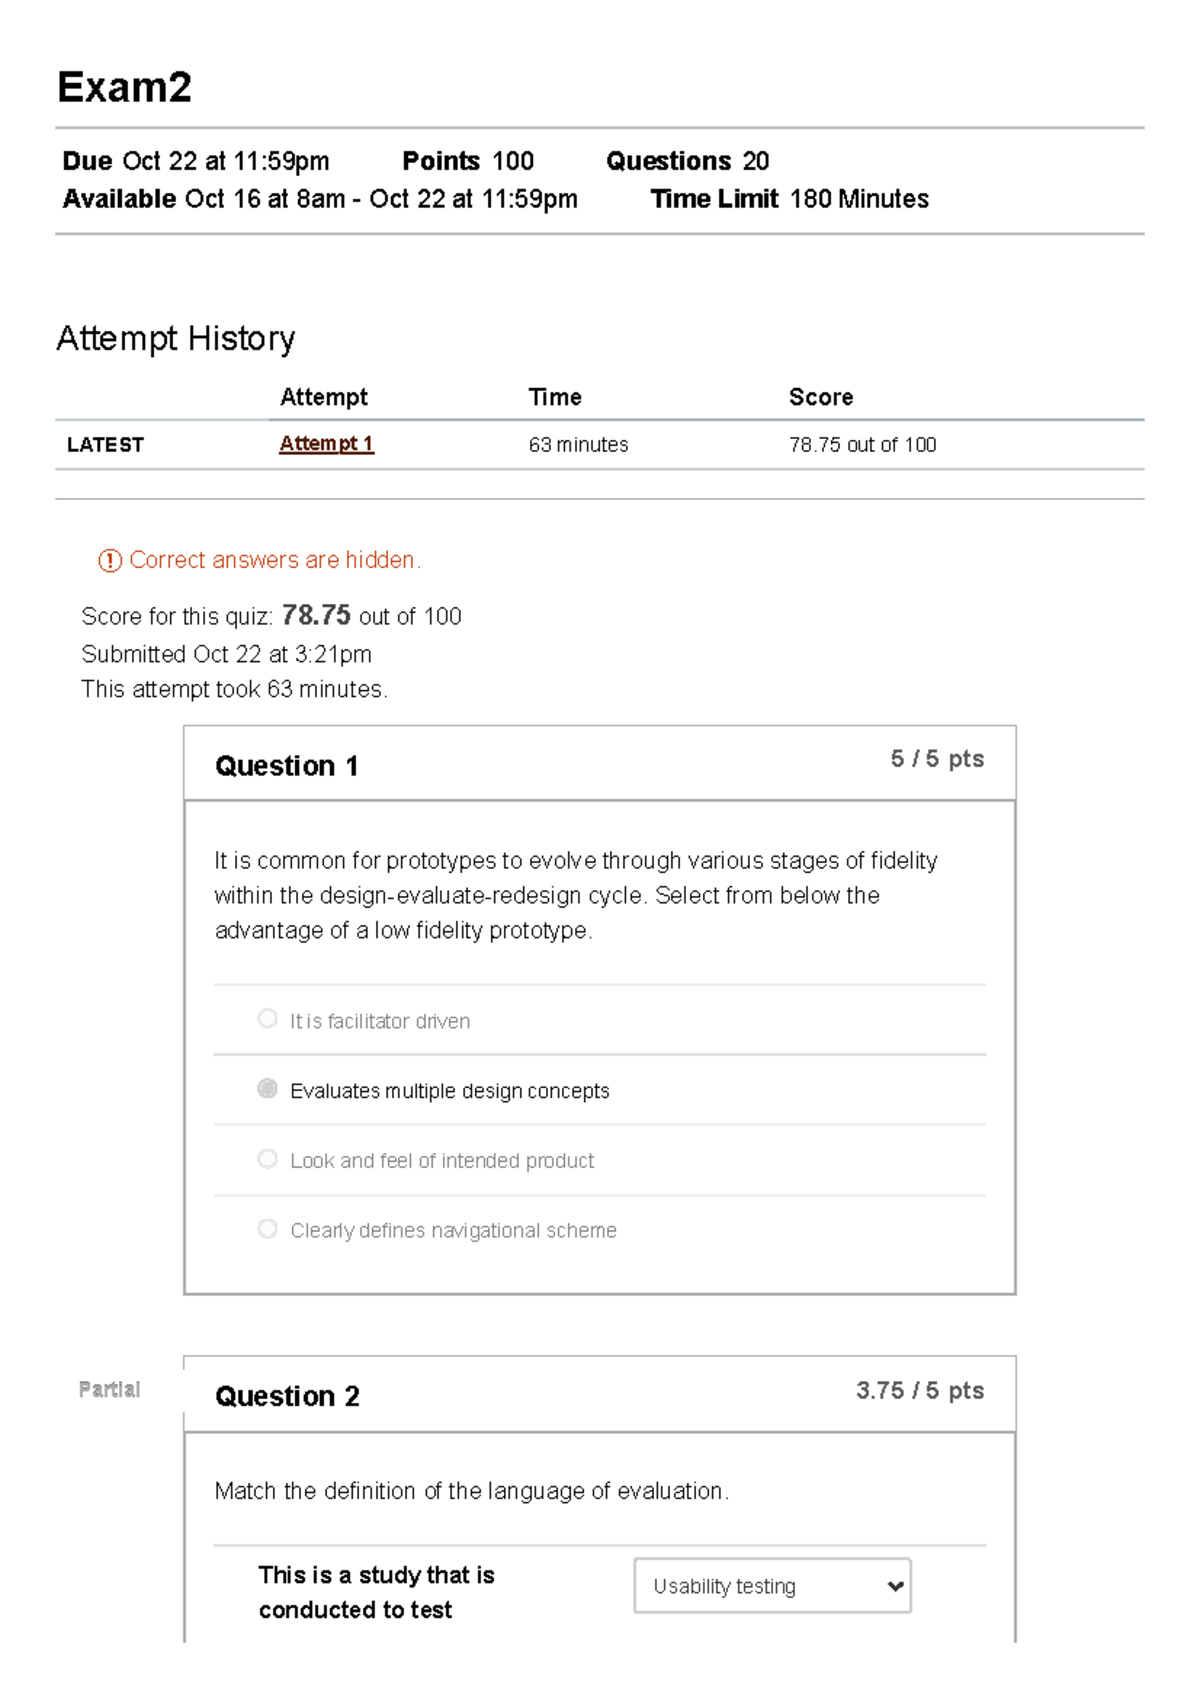
Task: Click the '5 / 5 pts' score on Question 1
Action: coord(936,760)
